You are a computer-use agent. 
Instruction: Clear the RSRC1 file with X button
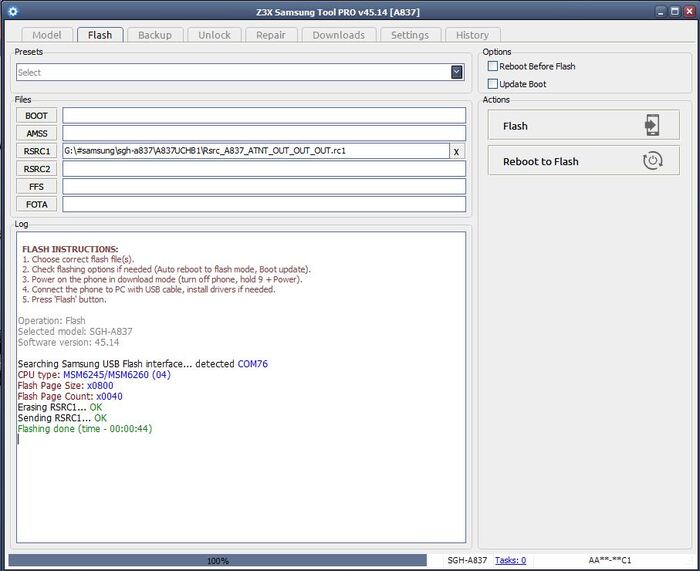point(456,152)
